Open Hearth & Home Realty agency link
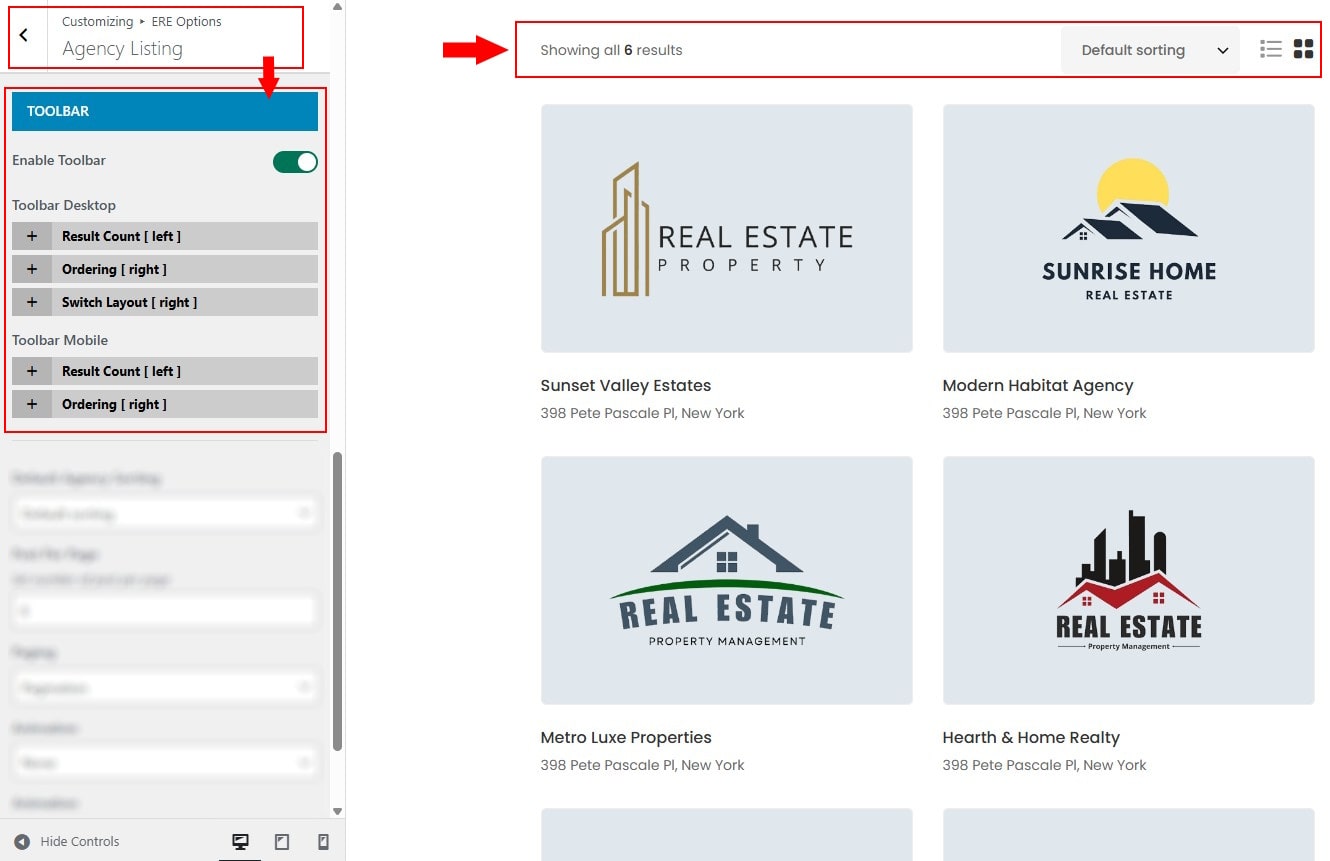 tap(1031, 738)
